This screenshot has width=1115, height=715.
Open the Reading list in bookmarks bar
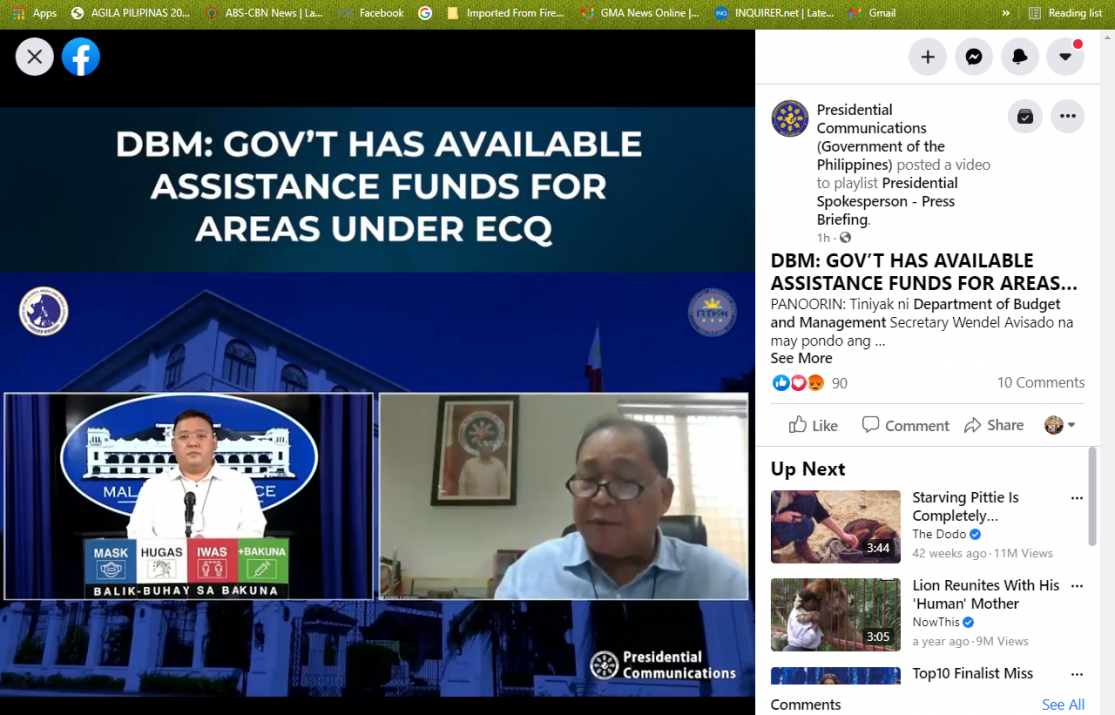1065,13
